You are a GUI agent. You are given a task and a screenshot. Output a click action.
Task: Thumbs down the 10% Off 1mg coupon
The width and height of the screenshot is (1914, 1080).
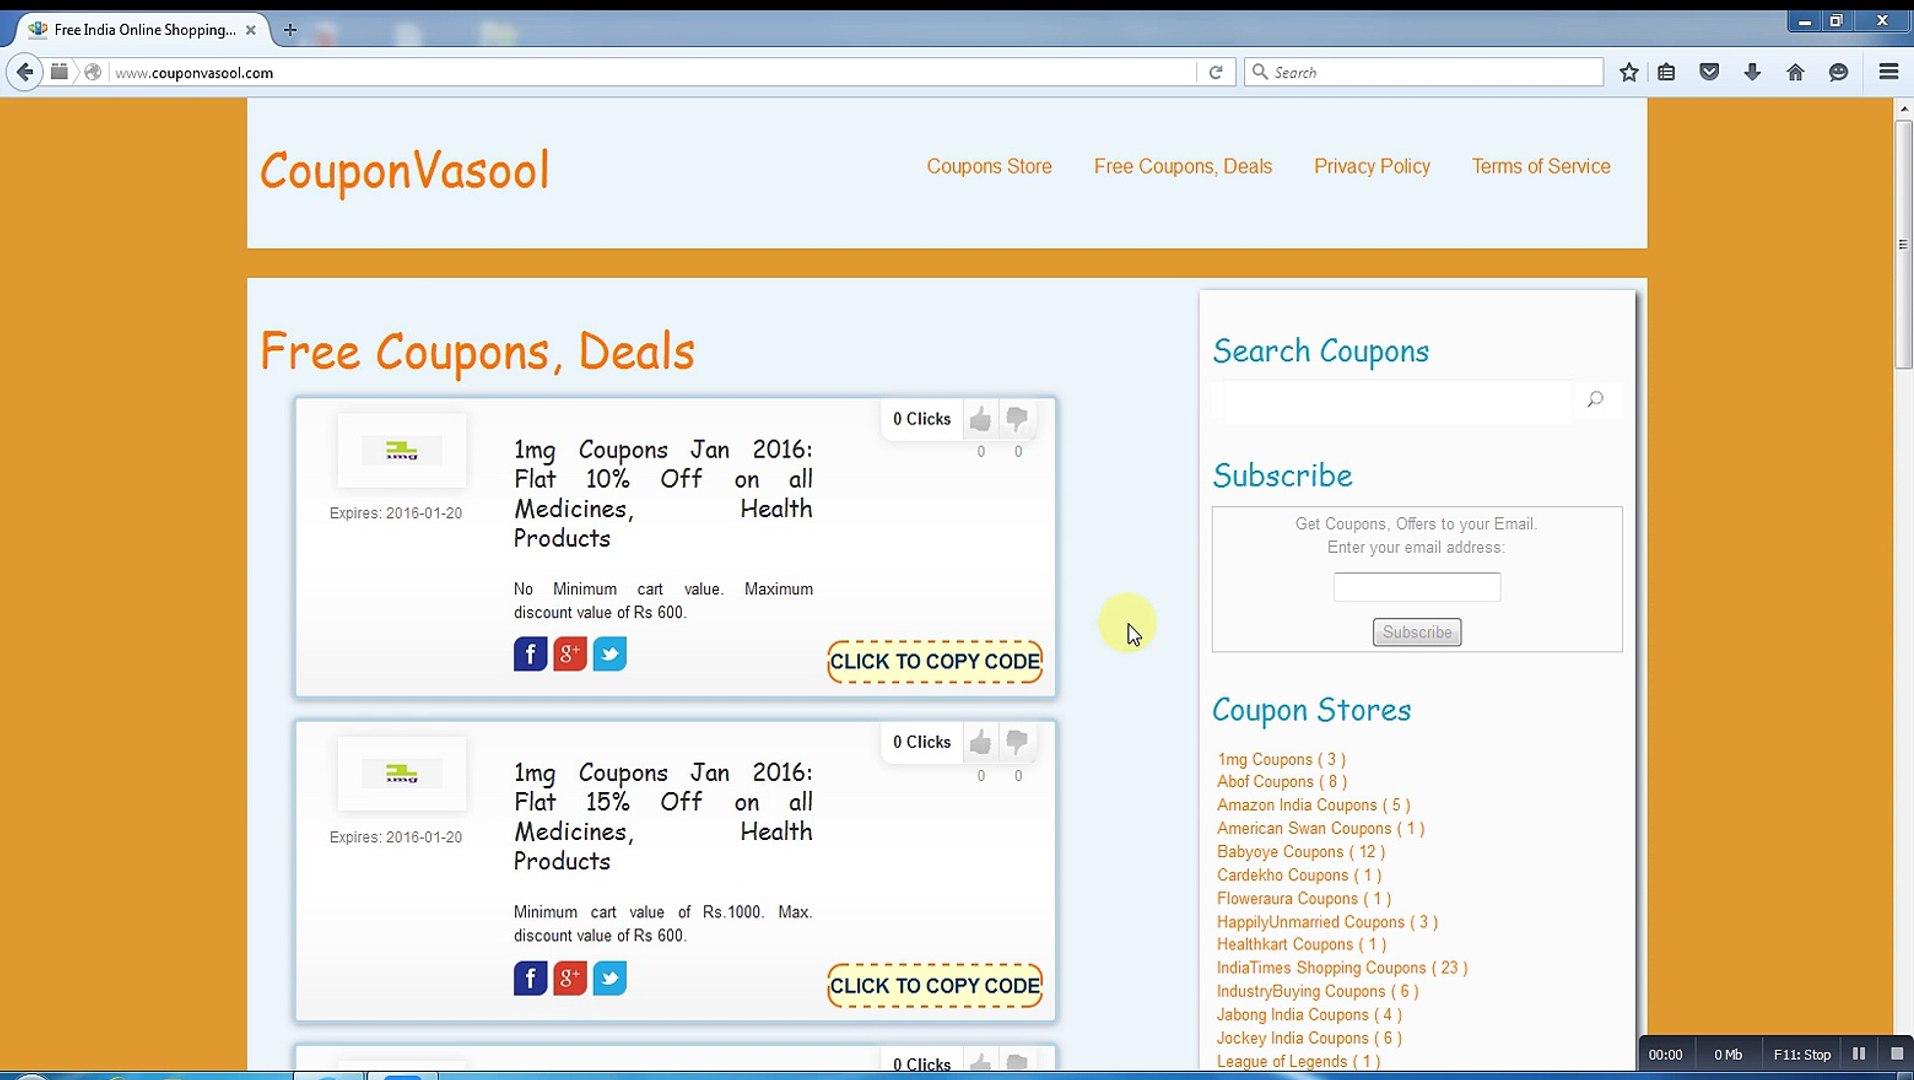(1017, 419)
